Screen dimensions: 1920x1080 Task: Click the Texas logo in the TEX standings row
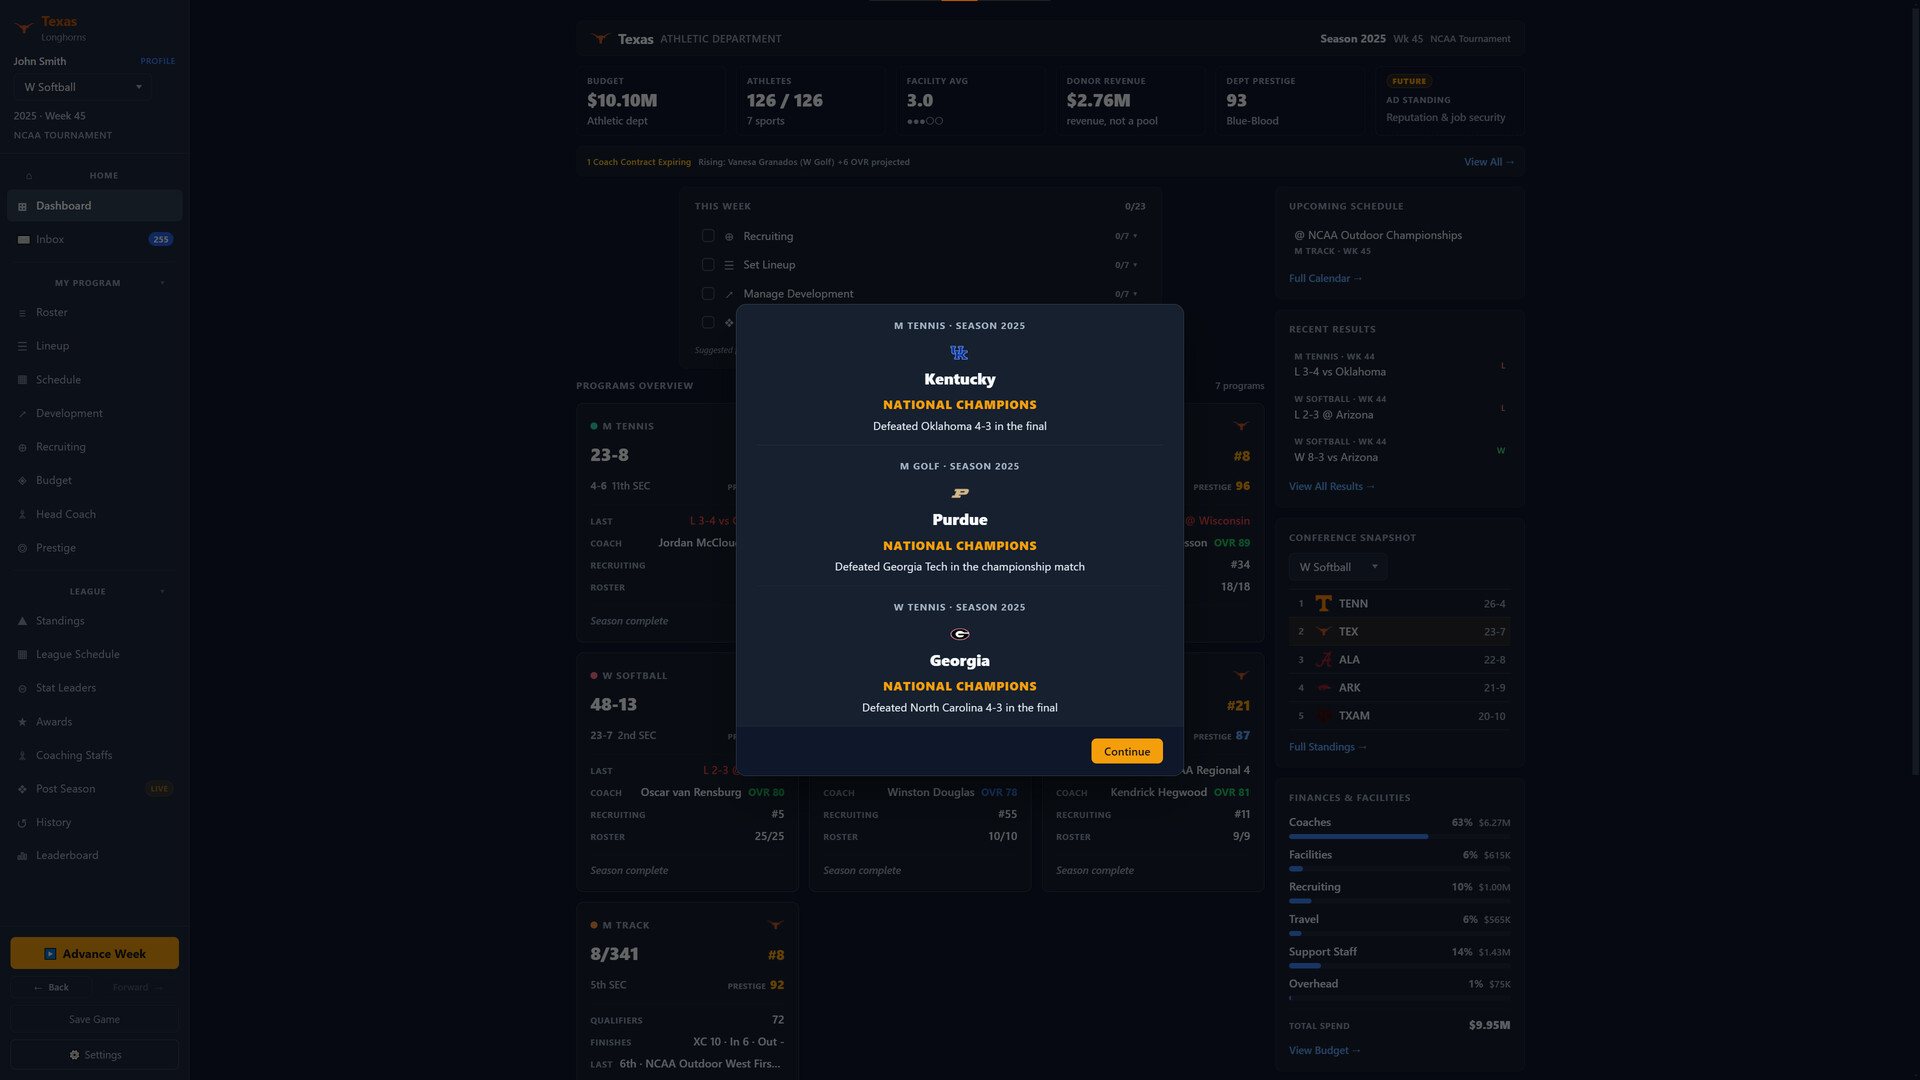pos(1323,632)
